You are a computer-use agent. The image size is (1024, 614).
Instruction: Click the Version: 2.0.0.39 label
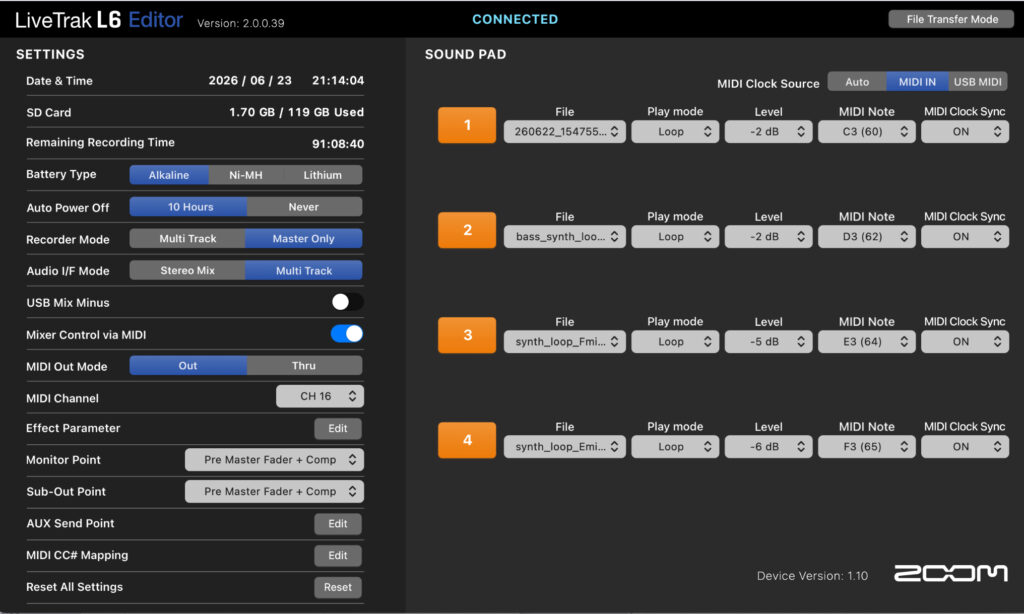pyautogui.click(x=241, y=23)
